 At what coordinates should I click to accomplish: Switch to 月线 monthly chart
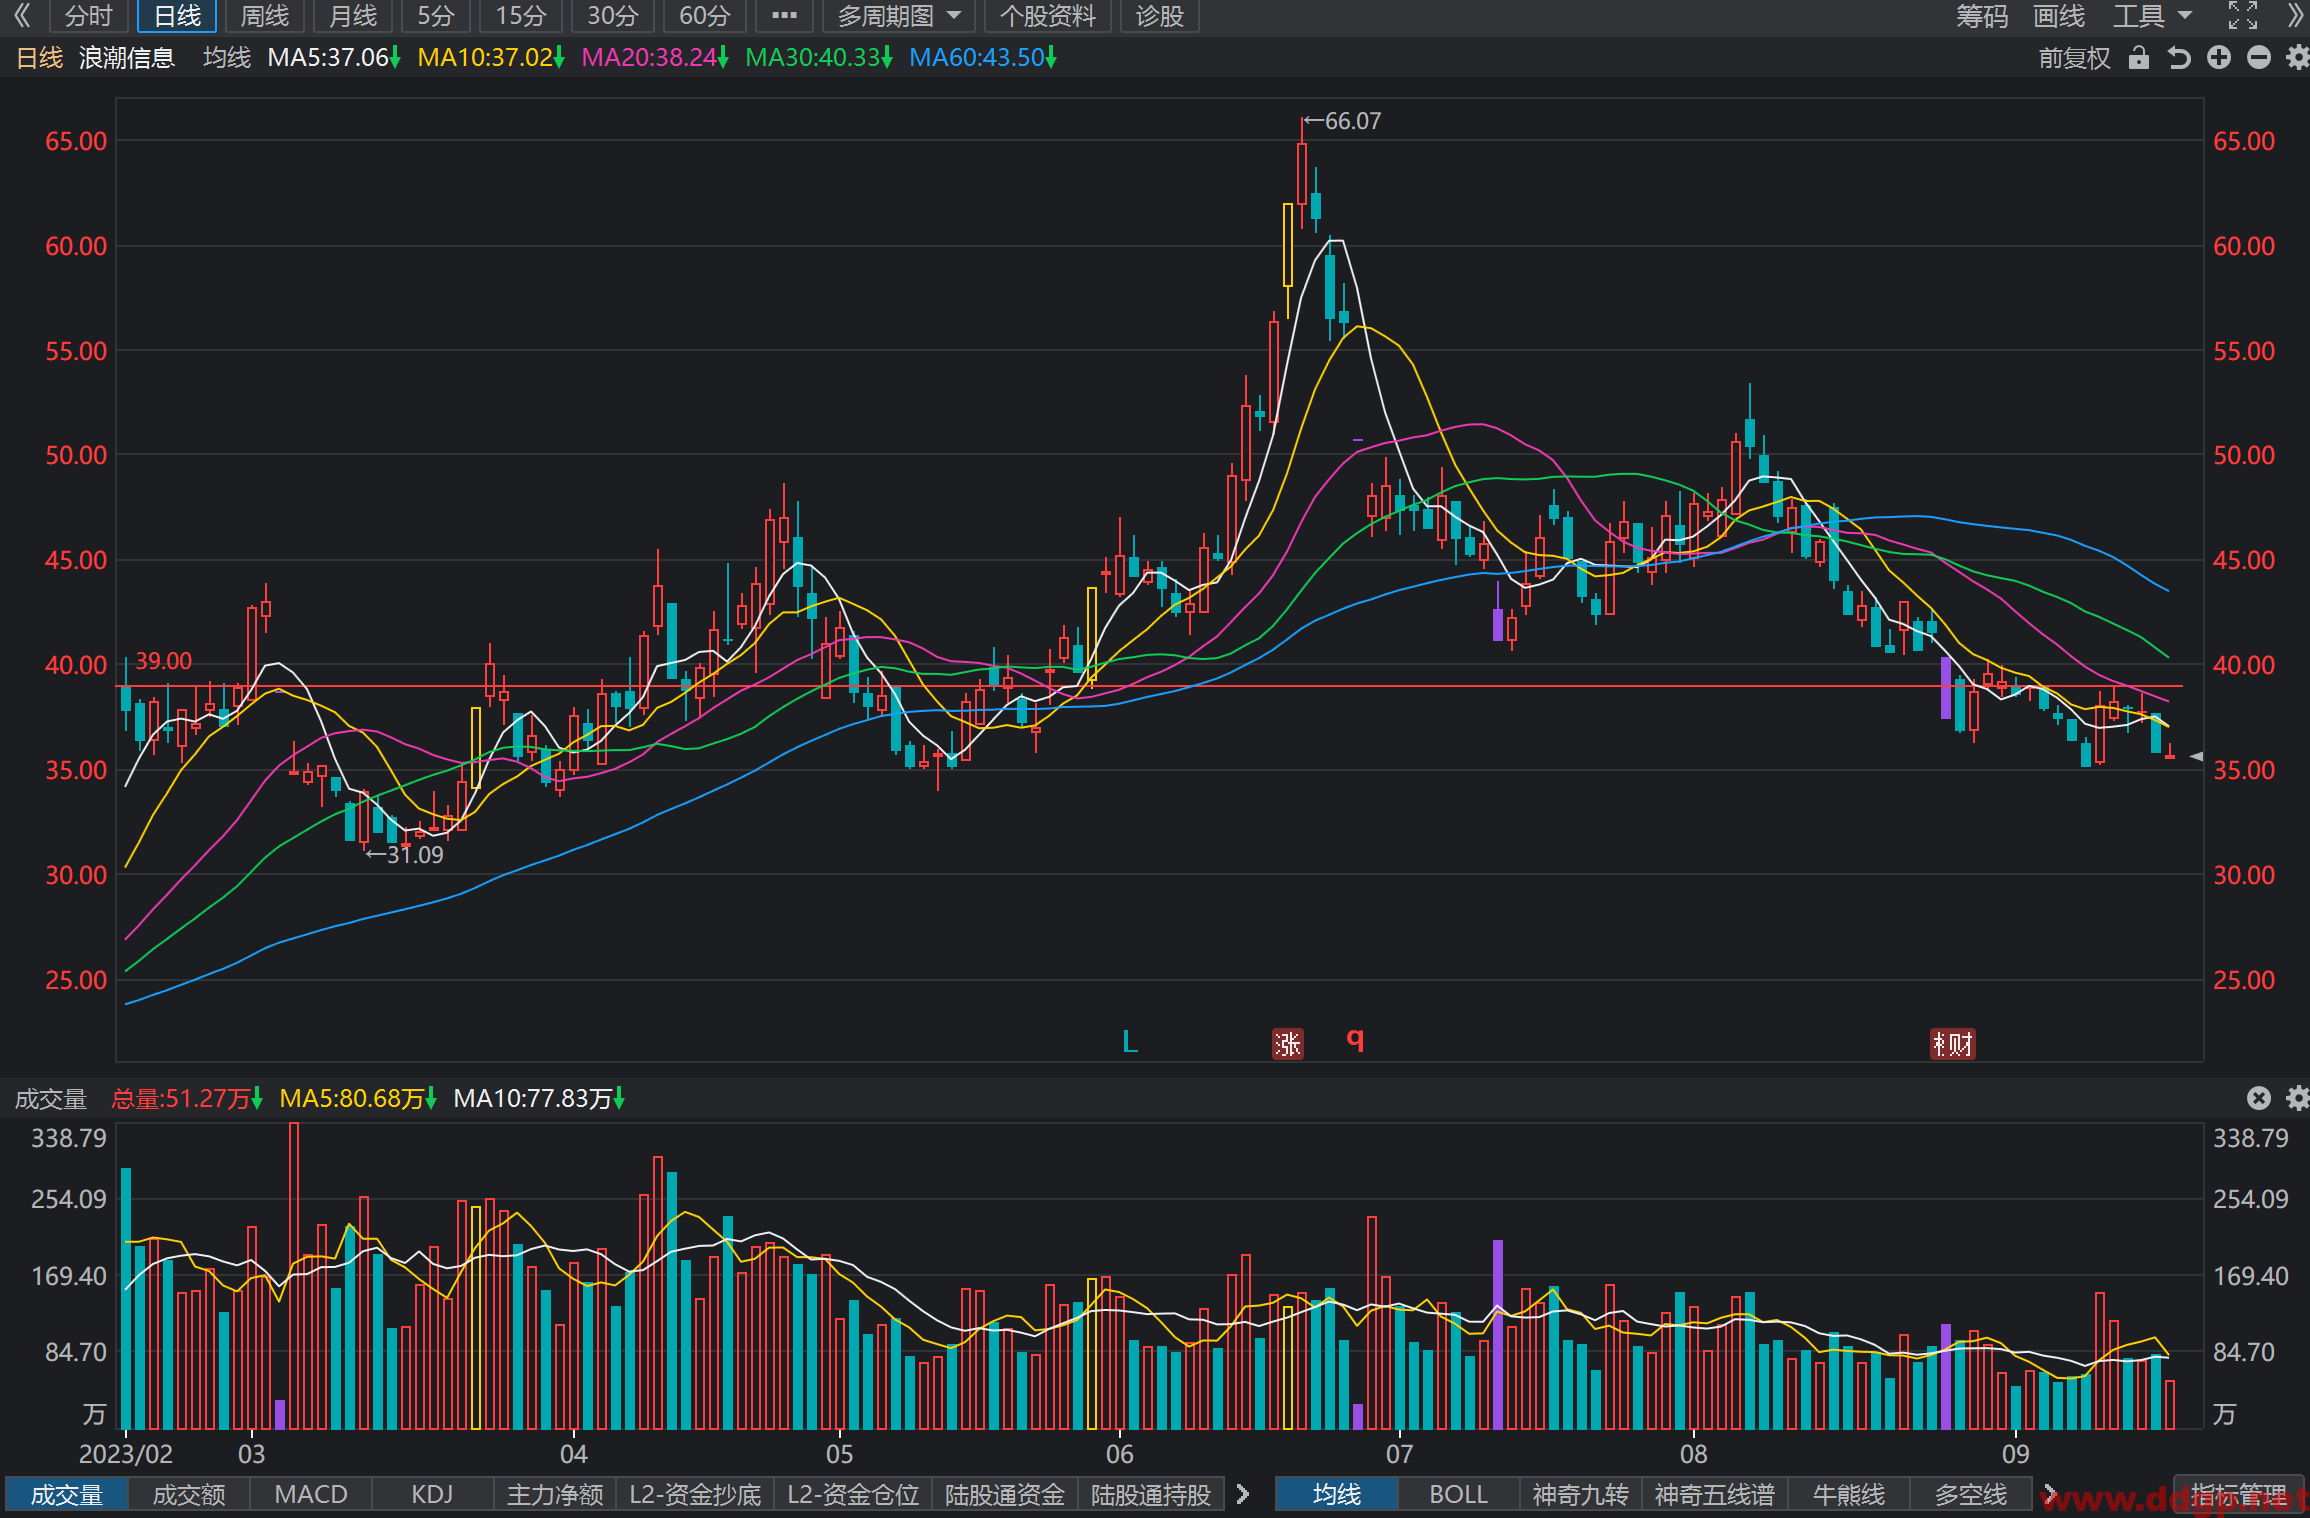[x=353, y=16]
